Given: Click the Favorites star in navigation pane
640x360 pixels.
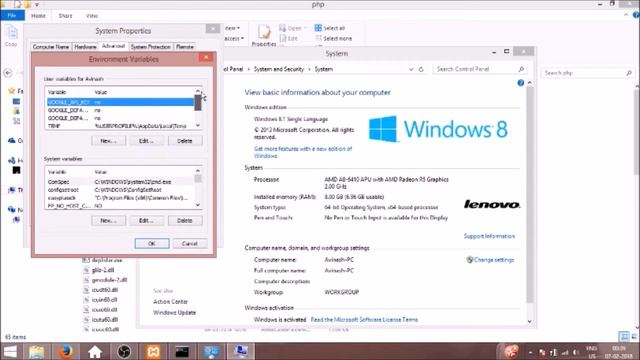Looking at the screenshot, I should coord(12,91).
